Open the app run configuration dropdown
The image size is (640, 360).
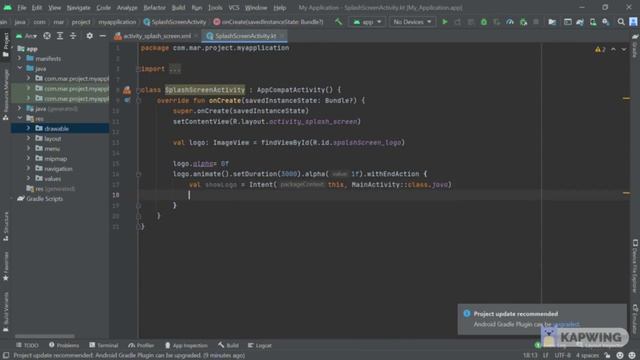(367, 22)
